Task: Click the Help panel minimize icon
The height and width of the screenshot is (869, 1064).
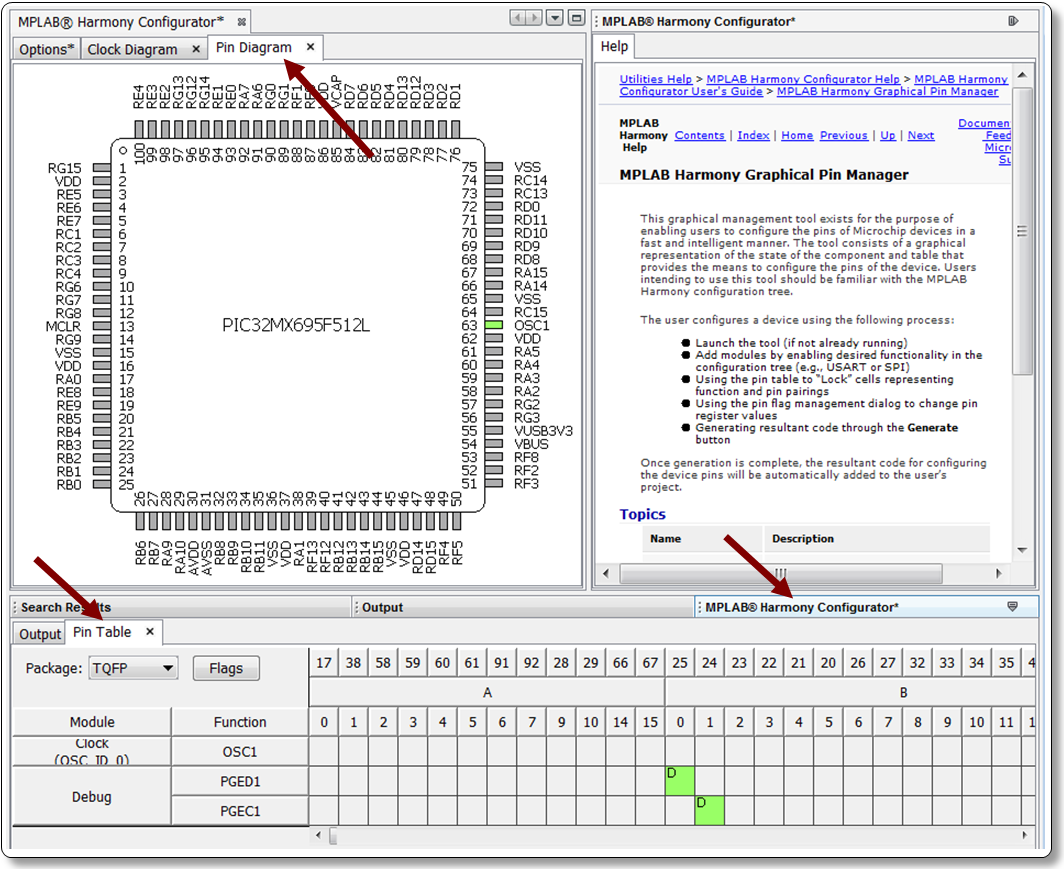Action: (x=1013, y=21)
